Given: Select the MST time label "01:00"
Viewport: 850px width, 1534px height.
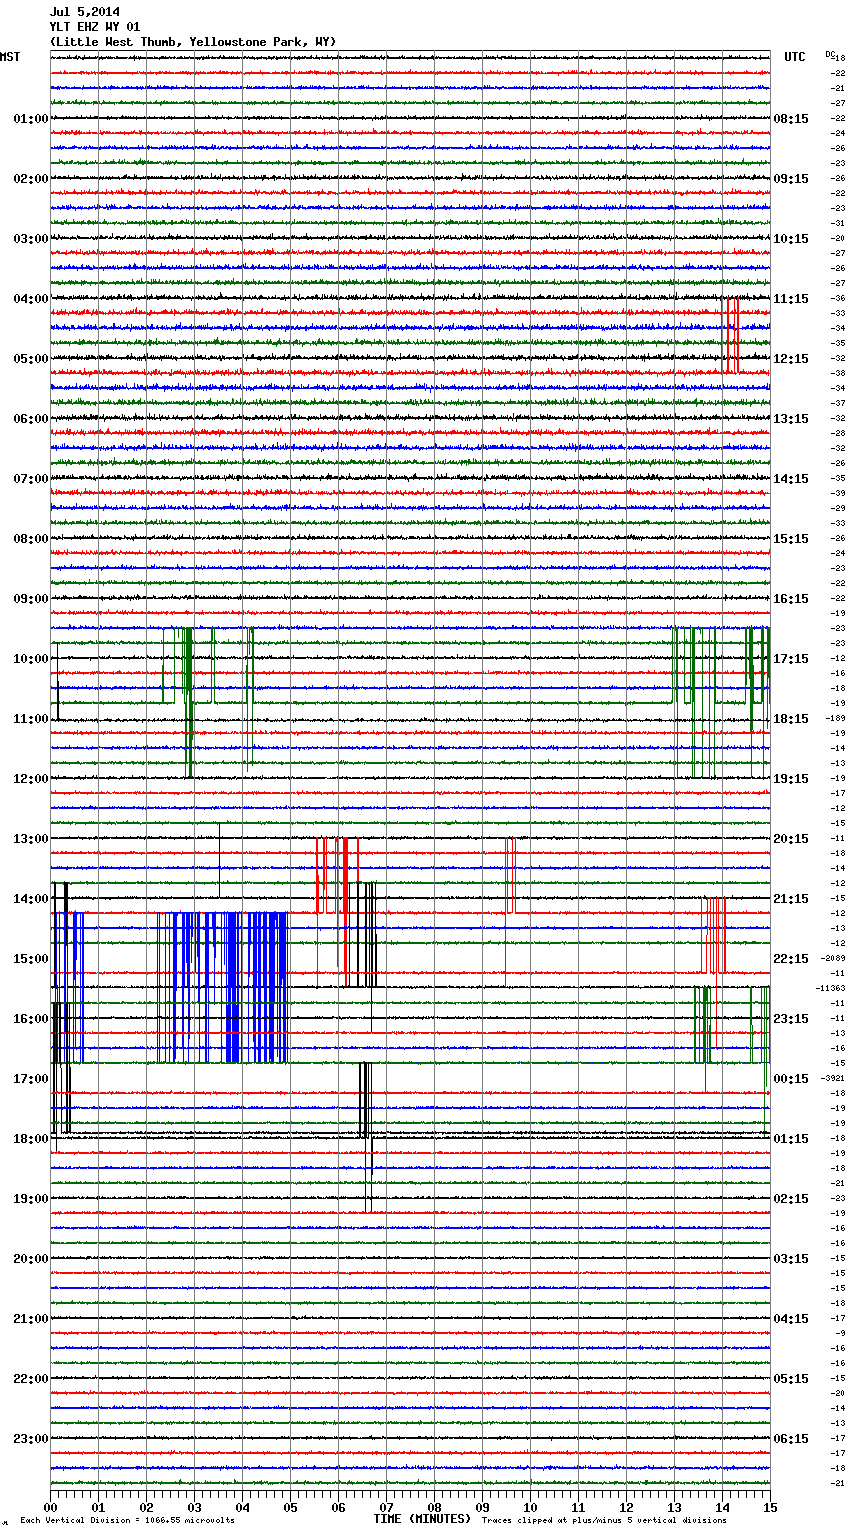Looking at the screenshot, I should pyautogui.click(x=31, y=119).
